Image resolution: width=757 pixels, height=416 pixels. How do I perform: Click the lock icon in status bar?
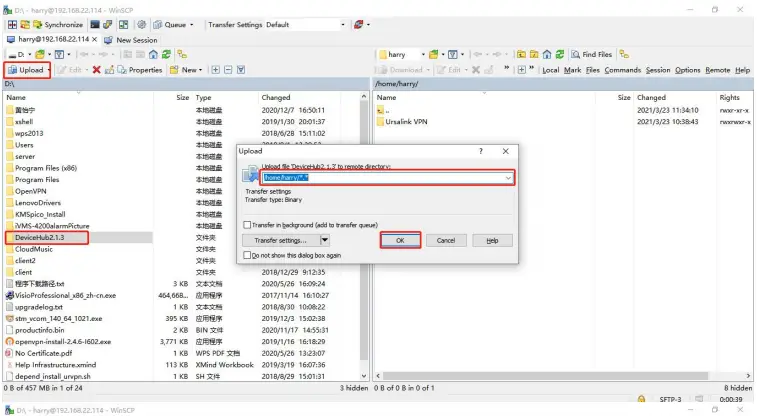click(x=641, y=399)
